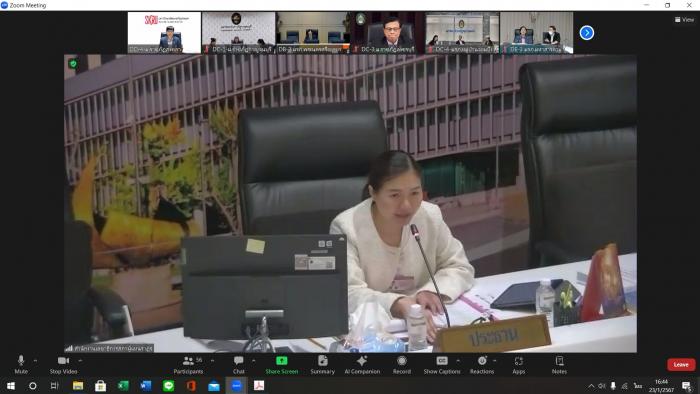Expand caret next to Show Captions
700x394 pixels.
[x=458, y=361]
